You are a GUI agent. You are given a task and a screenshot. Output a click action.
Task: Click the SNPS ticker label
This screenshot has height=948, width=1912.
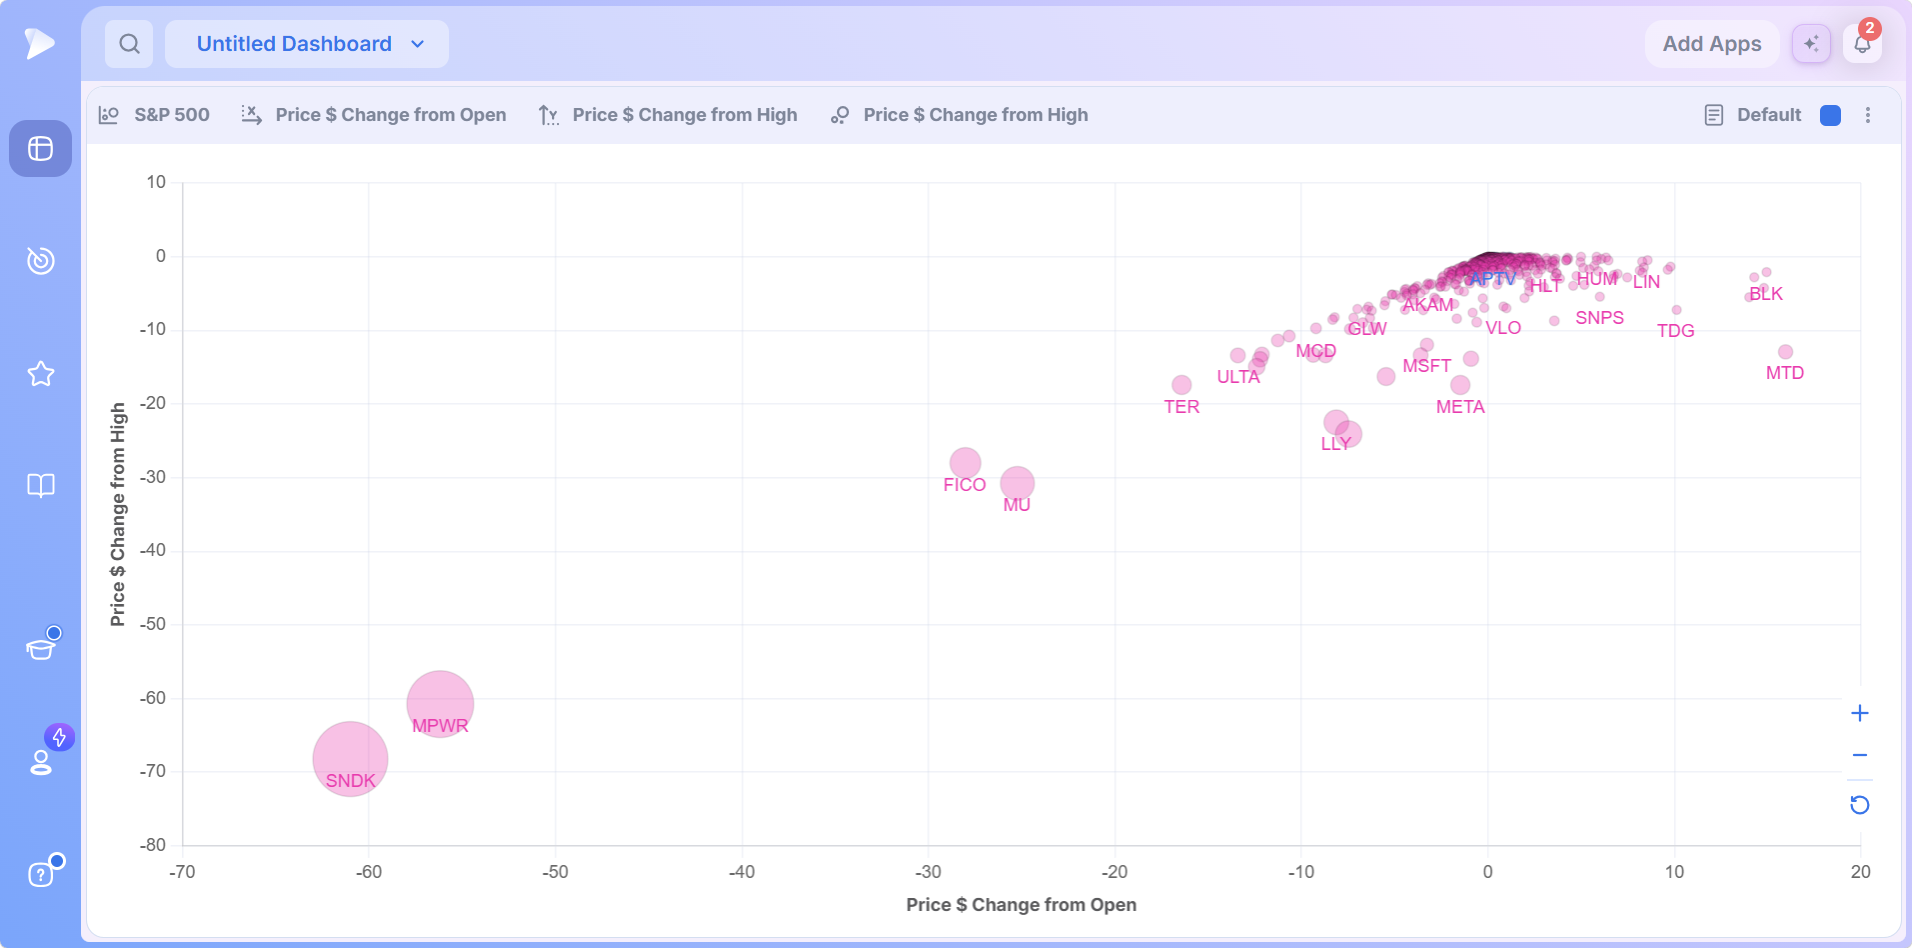pos(1600,318)
